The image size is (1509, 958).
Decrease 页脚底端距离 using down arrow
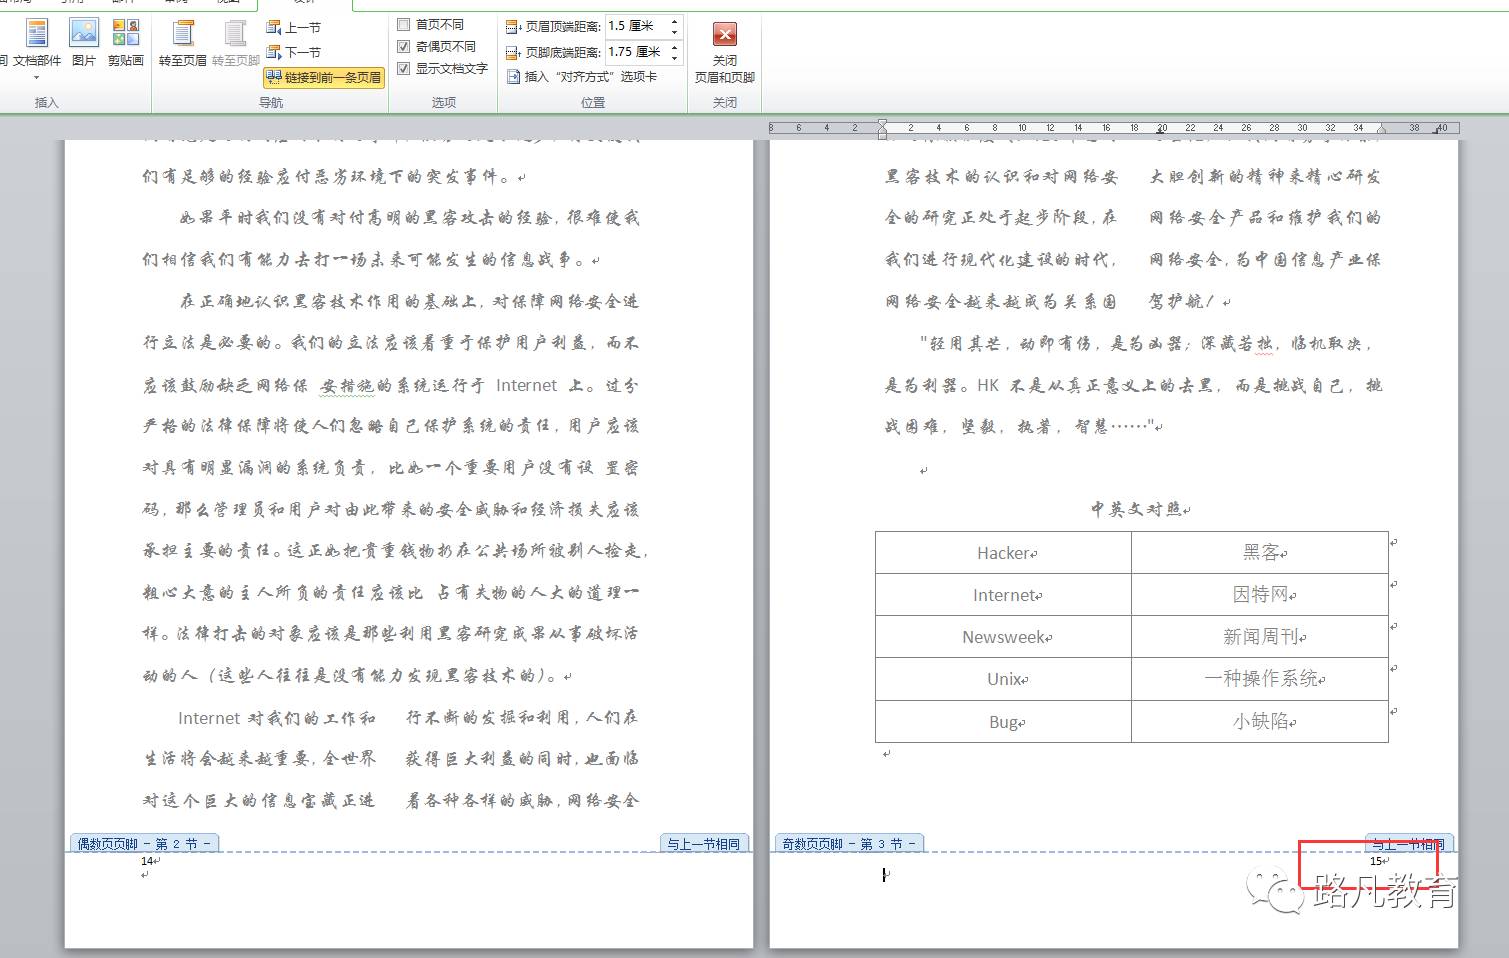click(x=674, y=56)
